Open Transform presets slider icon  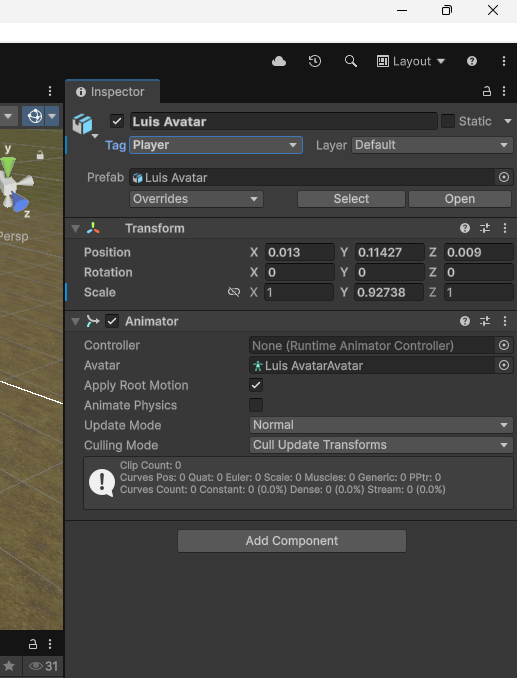coord(485,228)
